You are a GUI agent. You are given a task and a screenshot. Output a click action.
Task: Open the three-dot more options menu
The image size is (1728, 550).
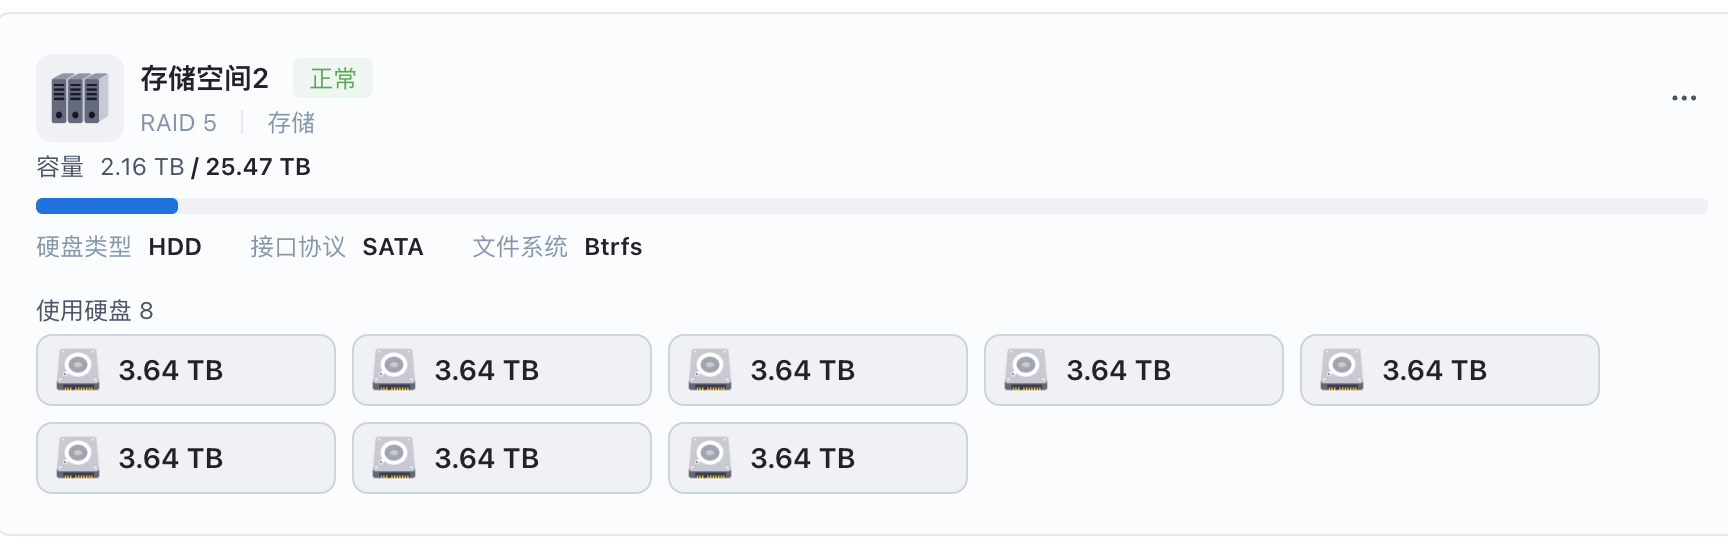coord(1684,98)
